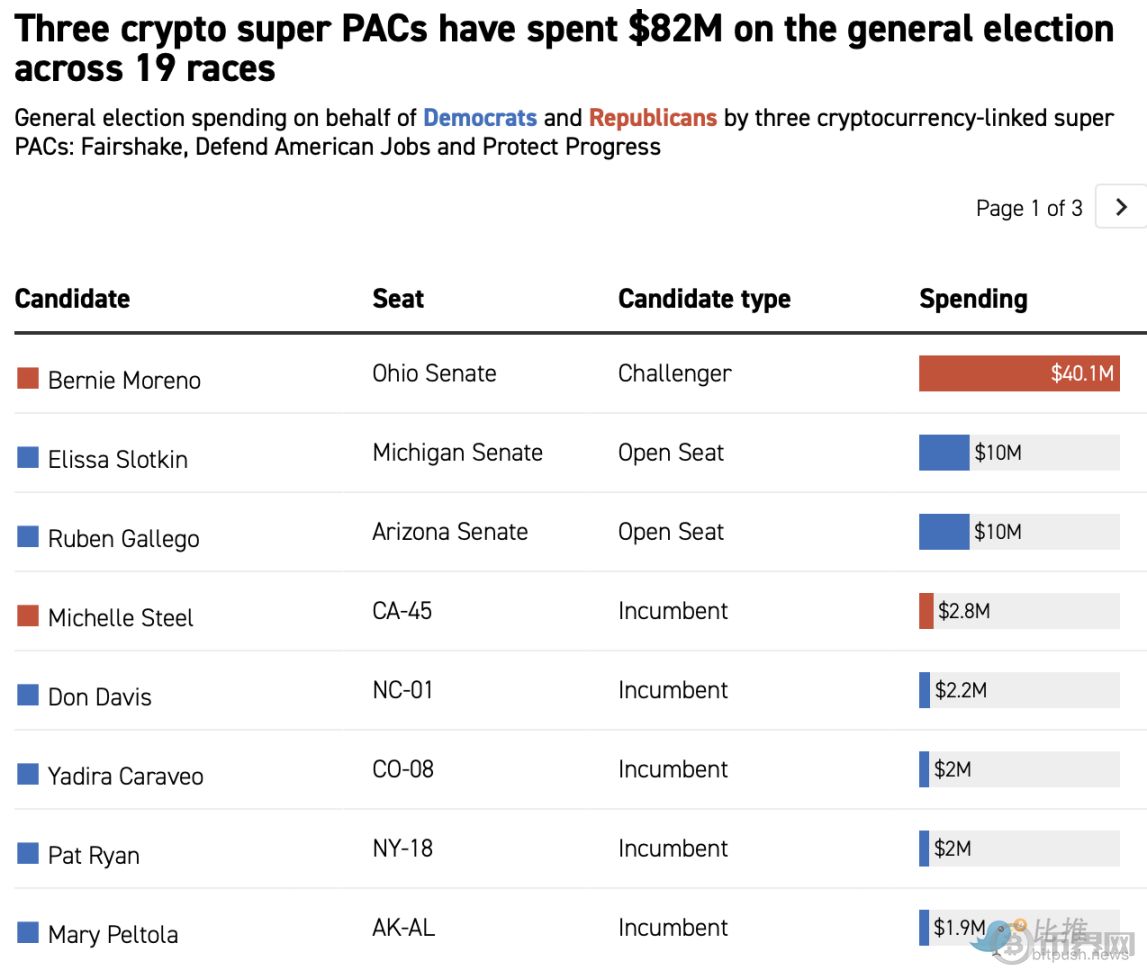Screen dimensions: 1147x979
Task: Click blue party square beside Elissa Slotkin
Action: pos(28,457)
